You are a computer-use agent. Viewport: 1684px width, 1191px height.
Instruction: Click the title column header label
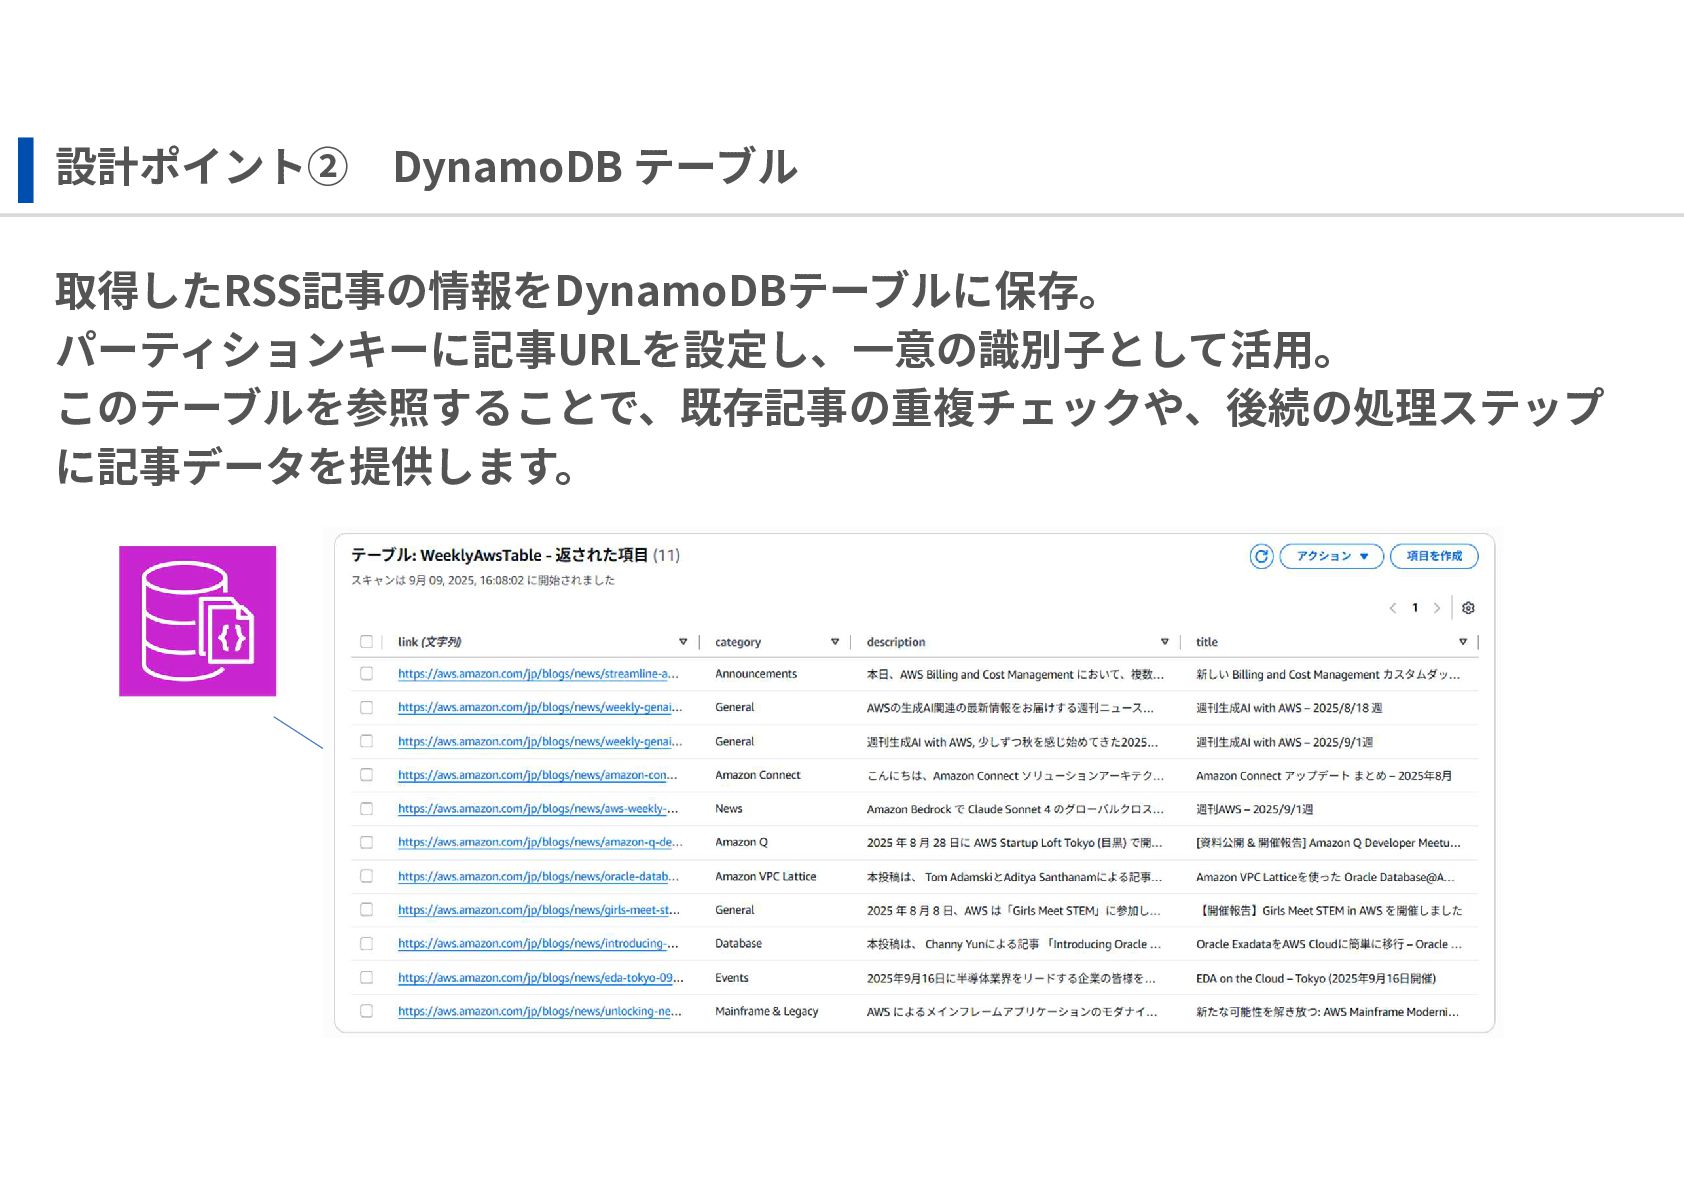1207,642
